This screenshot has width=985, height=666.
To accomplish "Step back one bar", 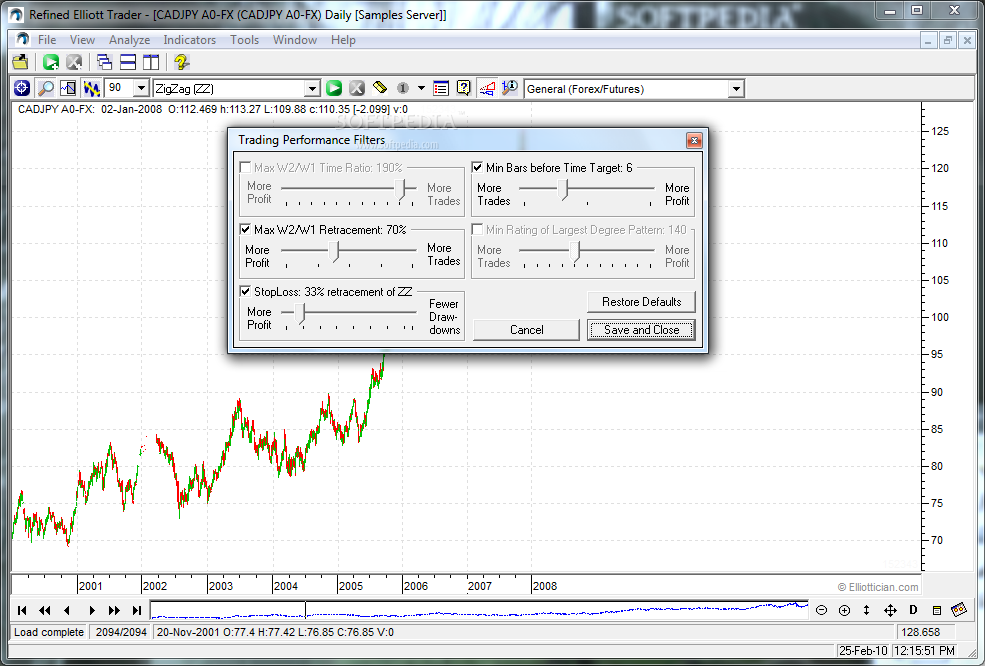I will [x=67, y=610].
